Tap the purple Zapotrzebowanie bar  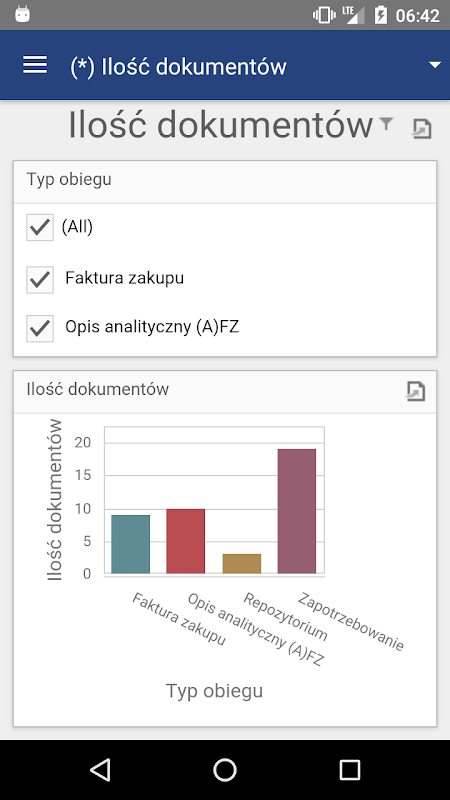[x=297, y=511]
